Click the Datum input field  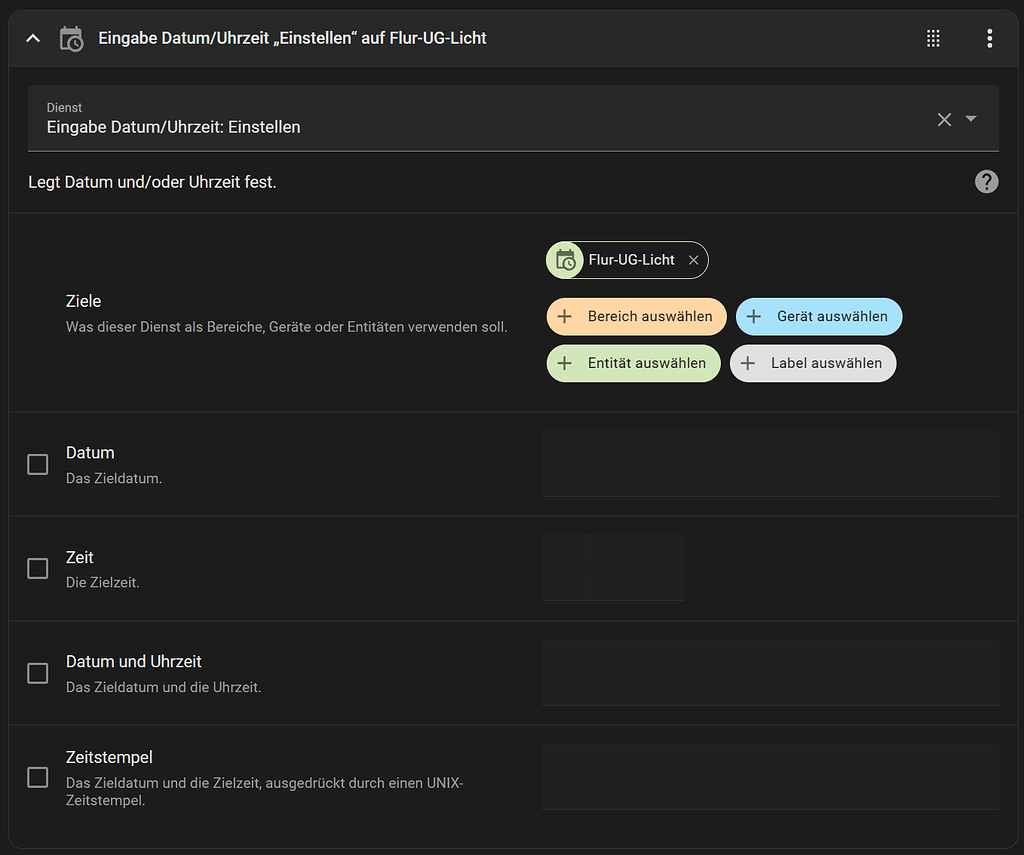click(x=770, y=464)
